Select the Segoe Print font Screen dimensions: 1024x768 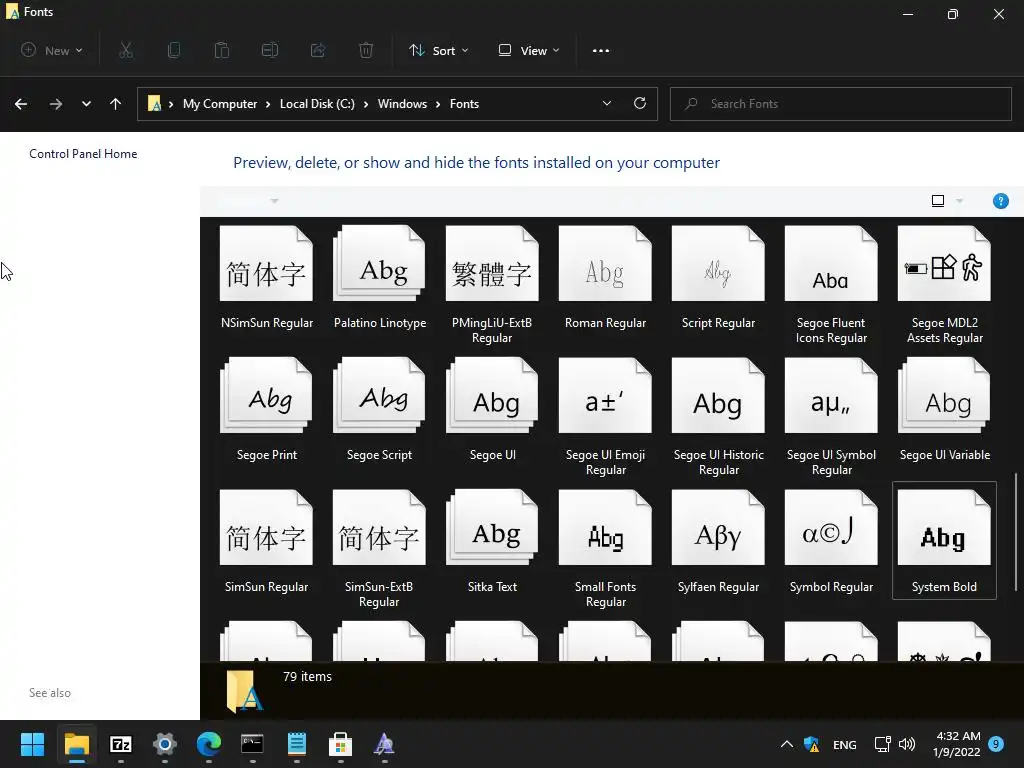(266, 409)
